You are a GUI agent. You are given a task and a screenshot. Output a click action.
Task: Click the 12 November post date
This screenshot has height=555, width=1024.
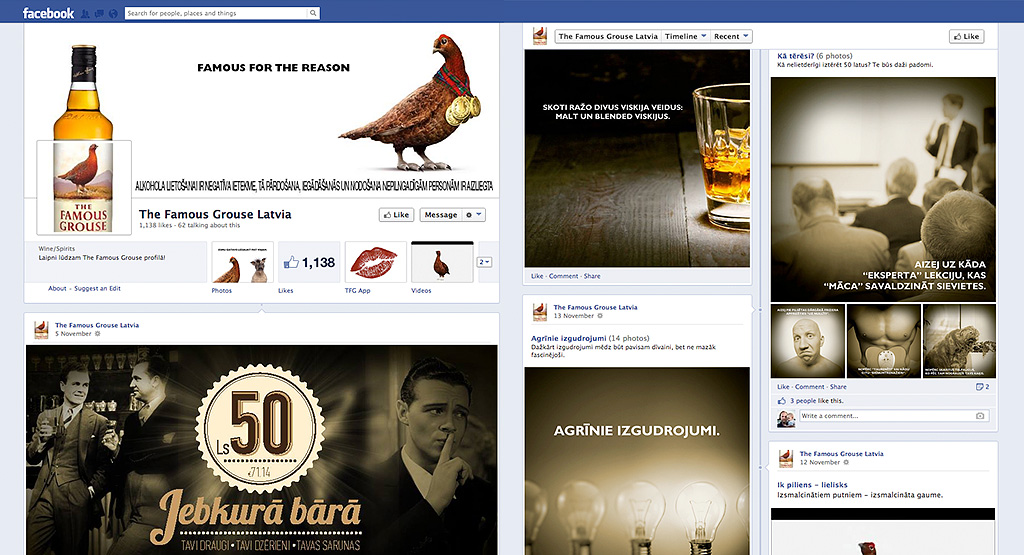click(820, 462)
